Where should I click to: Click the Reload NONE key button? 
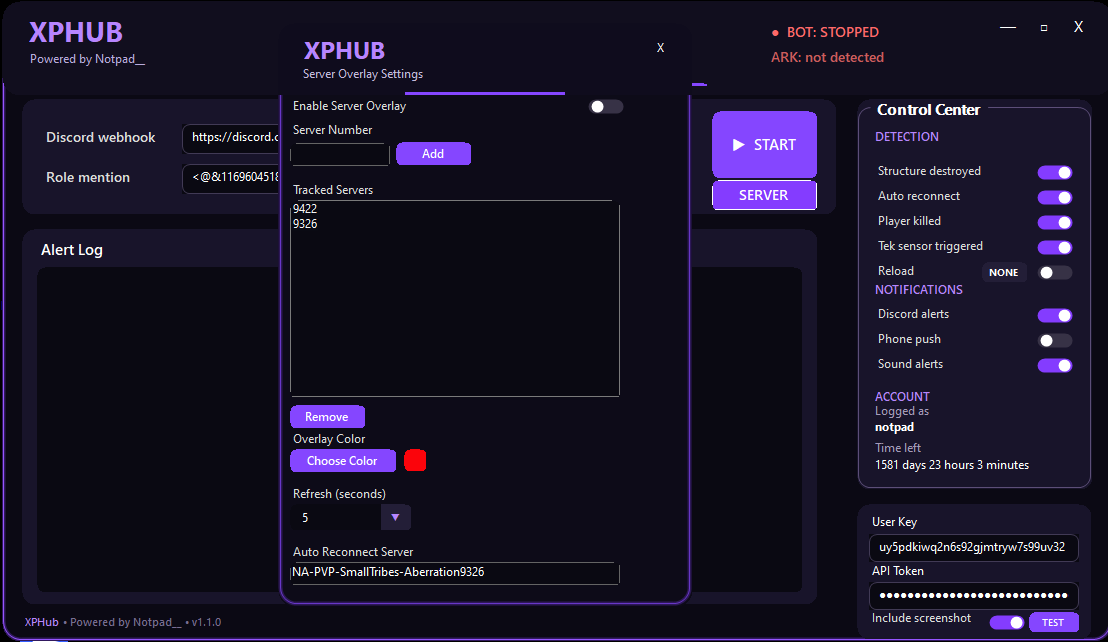1003,273
